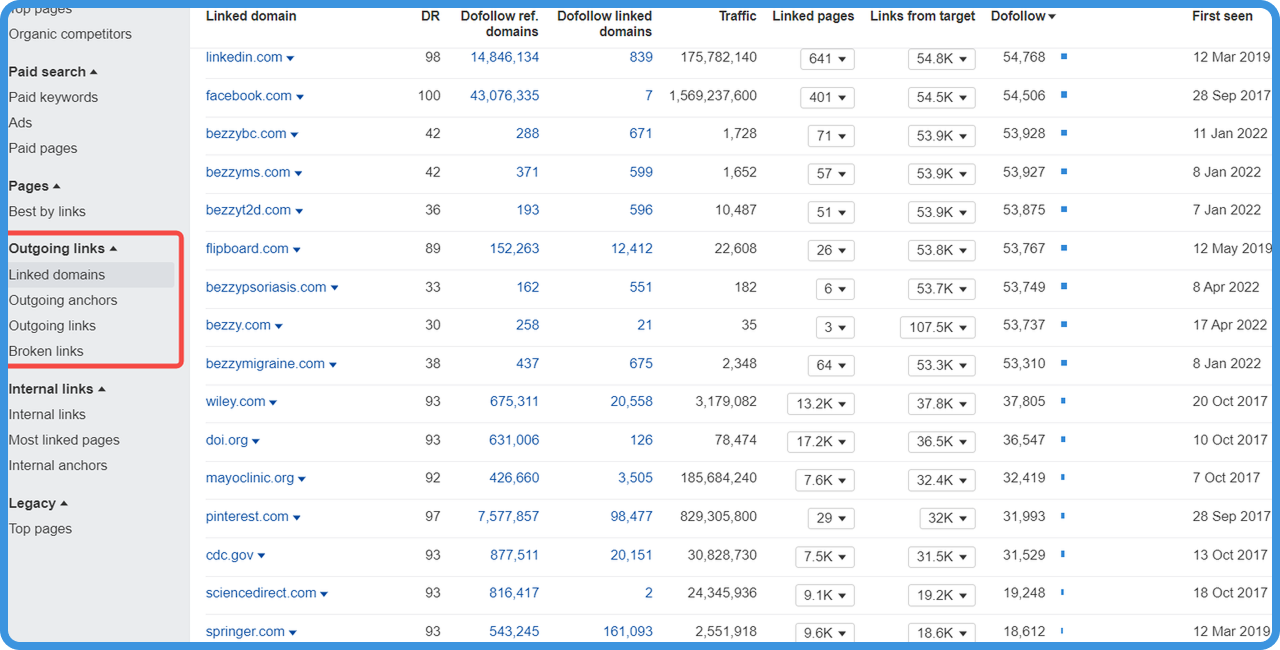Image resolution: width=1280 pixels, height=650 pixels.
Task: Open 161,093 dofollow linked domains for springer.com
Action: (628, 632)
